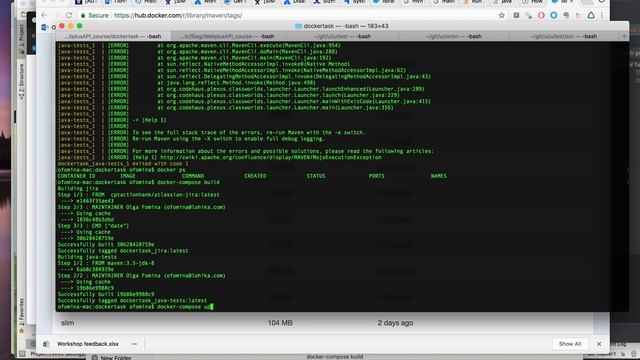The image size is (640, 360).
Task: Click the '2 days ago' cell
Action: point(395,323)
